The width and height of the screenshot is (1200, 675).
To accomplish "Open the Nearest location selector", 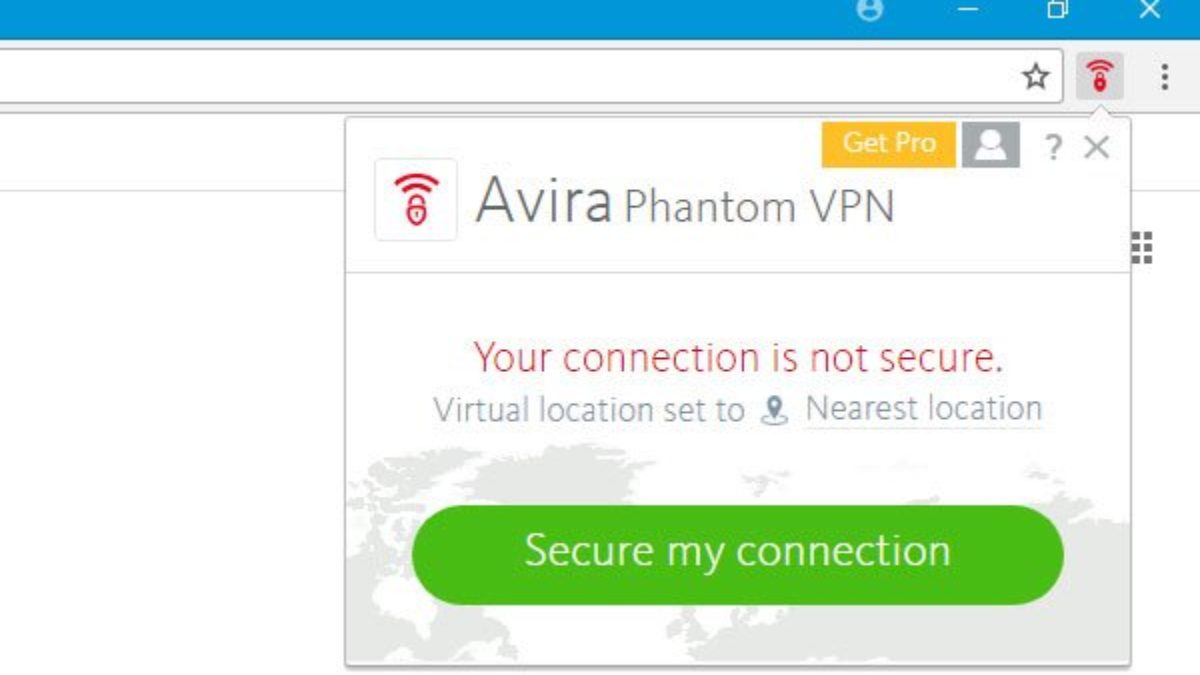I will point(923,409).
